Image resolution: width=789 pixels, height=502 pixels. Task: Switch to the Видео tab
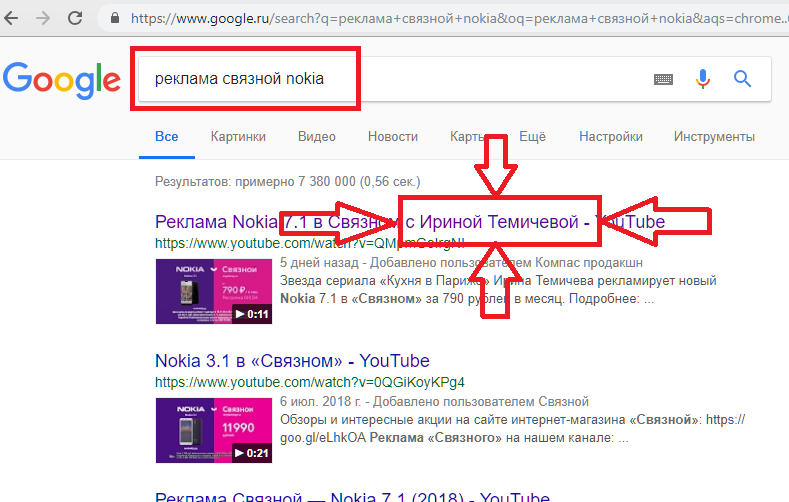coord(317,136)
